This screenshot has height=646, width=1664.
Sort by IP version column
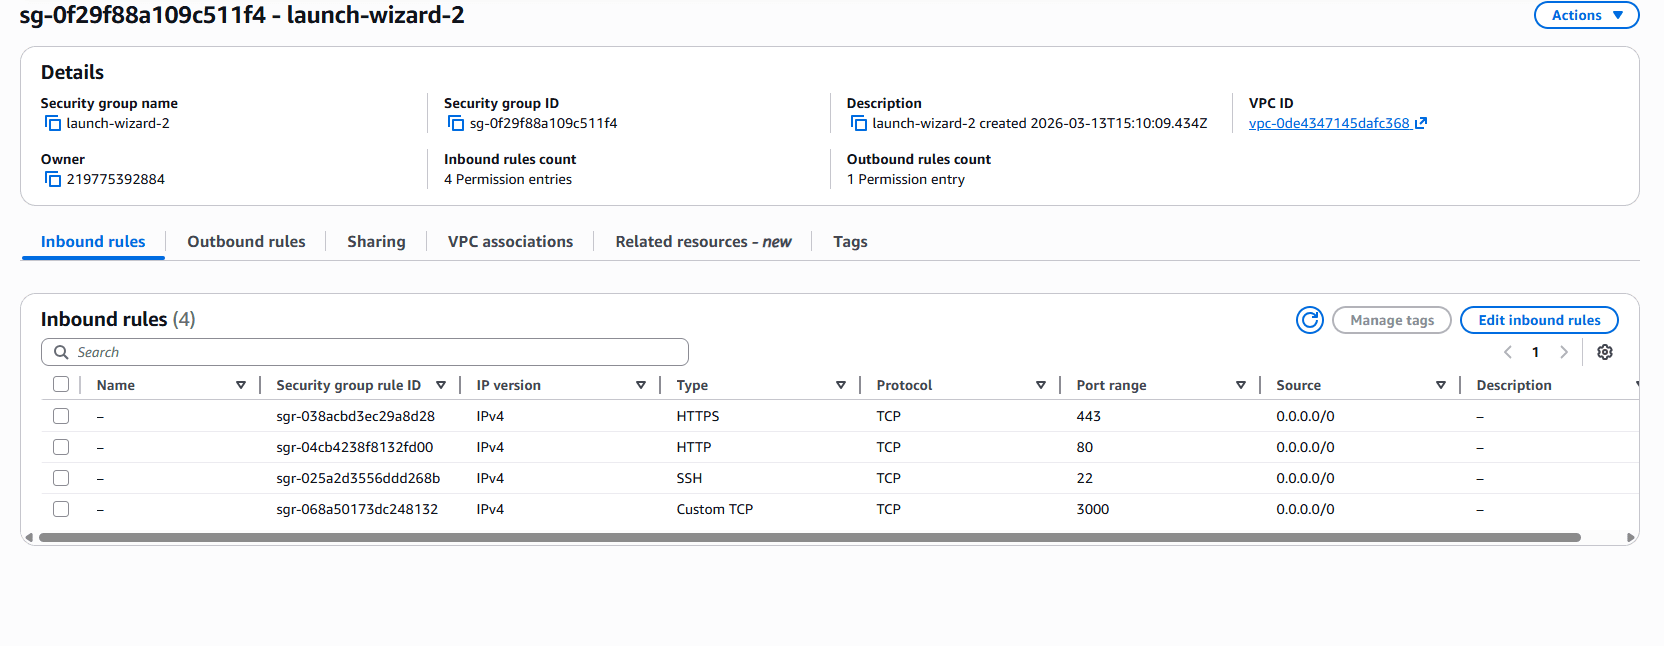(x=641, y=385)
